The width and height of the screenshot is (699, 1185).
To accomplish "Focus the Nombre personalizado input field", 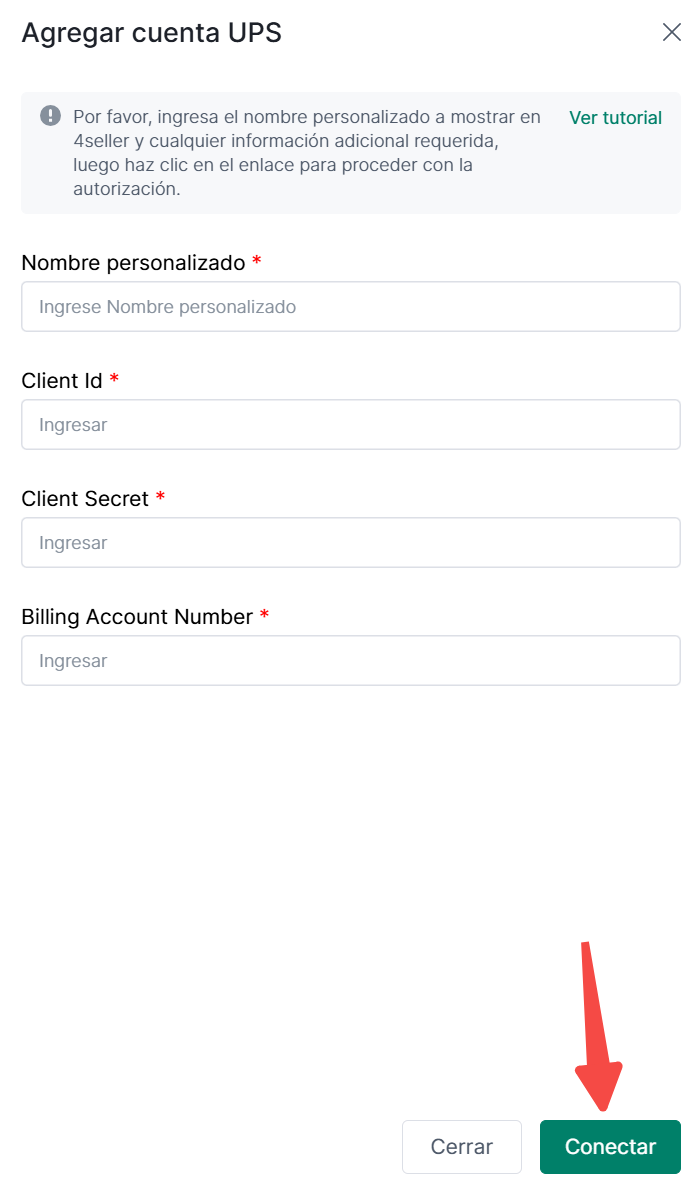I will tap(350, 307).
